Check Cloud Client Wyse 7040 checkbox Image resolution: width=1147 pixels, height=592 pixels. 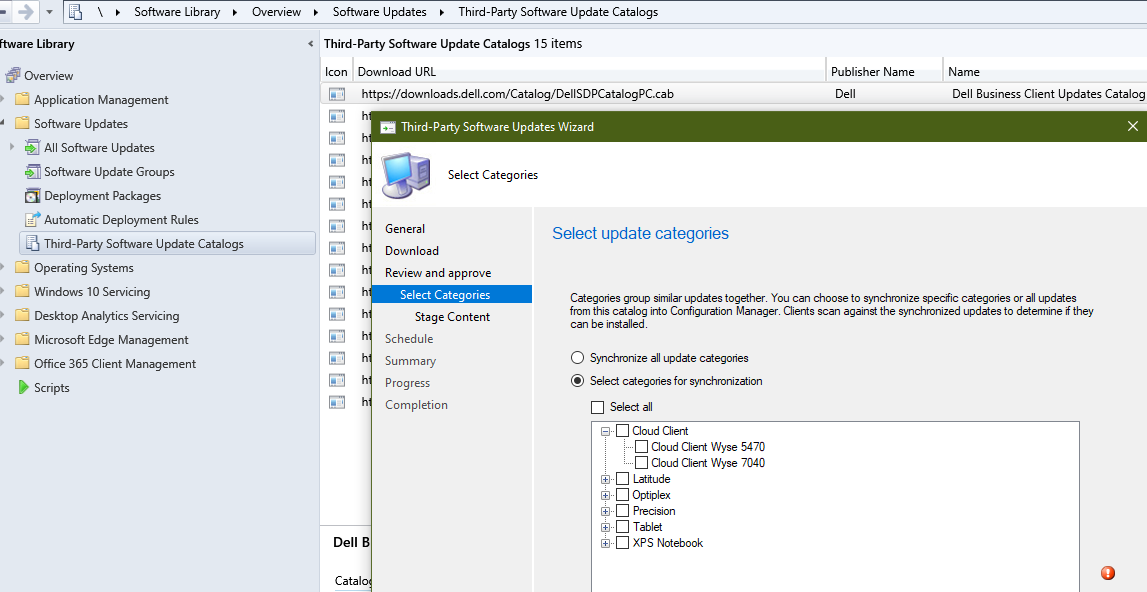[642, 462]
